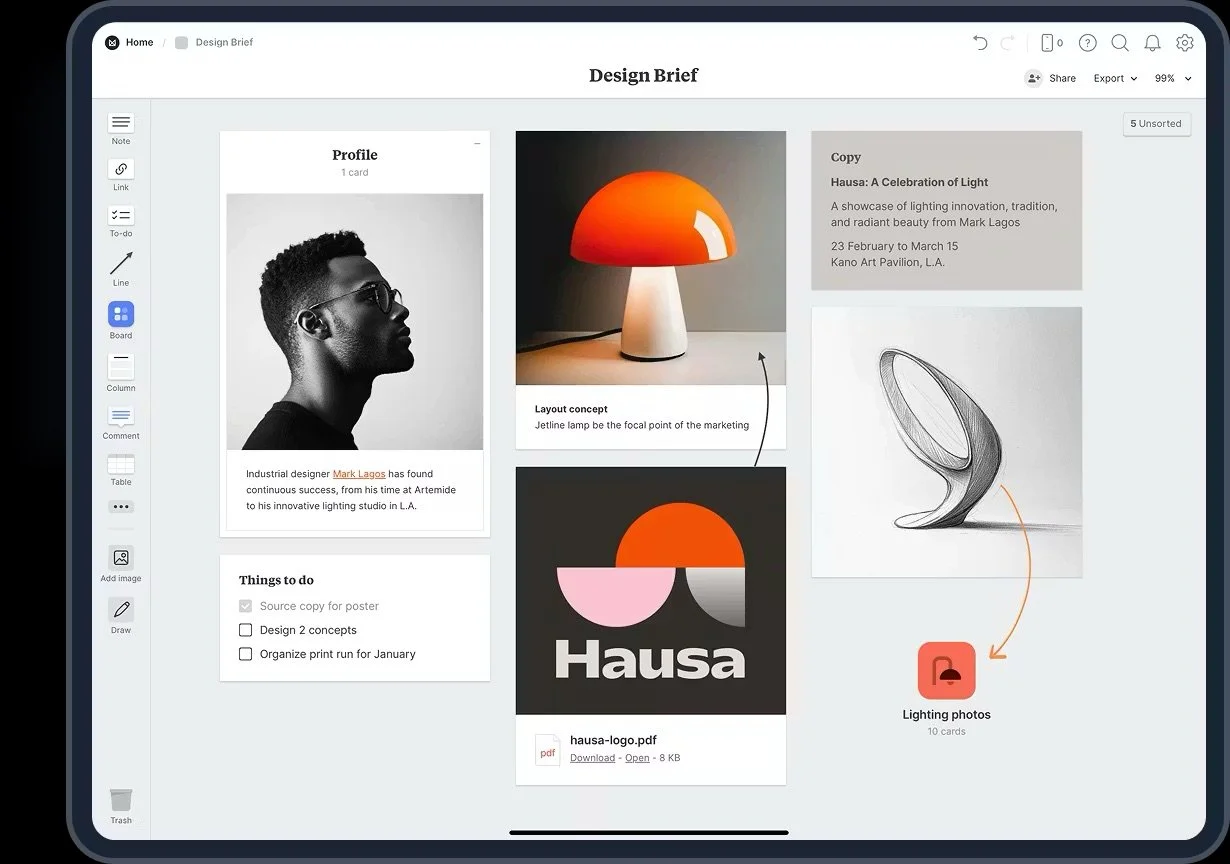
Task: Uncheck Source copy for poster checkbox
Action: (245, 606)
